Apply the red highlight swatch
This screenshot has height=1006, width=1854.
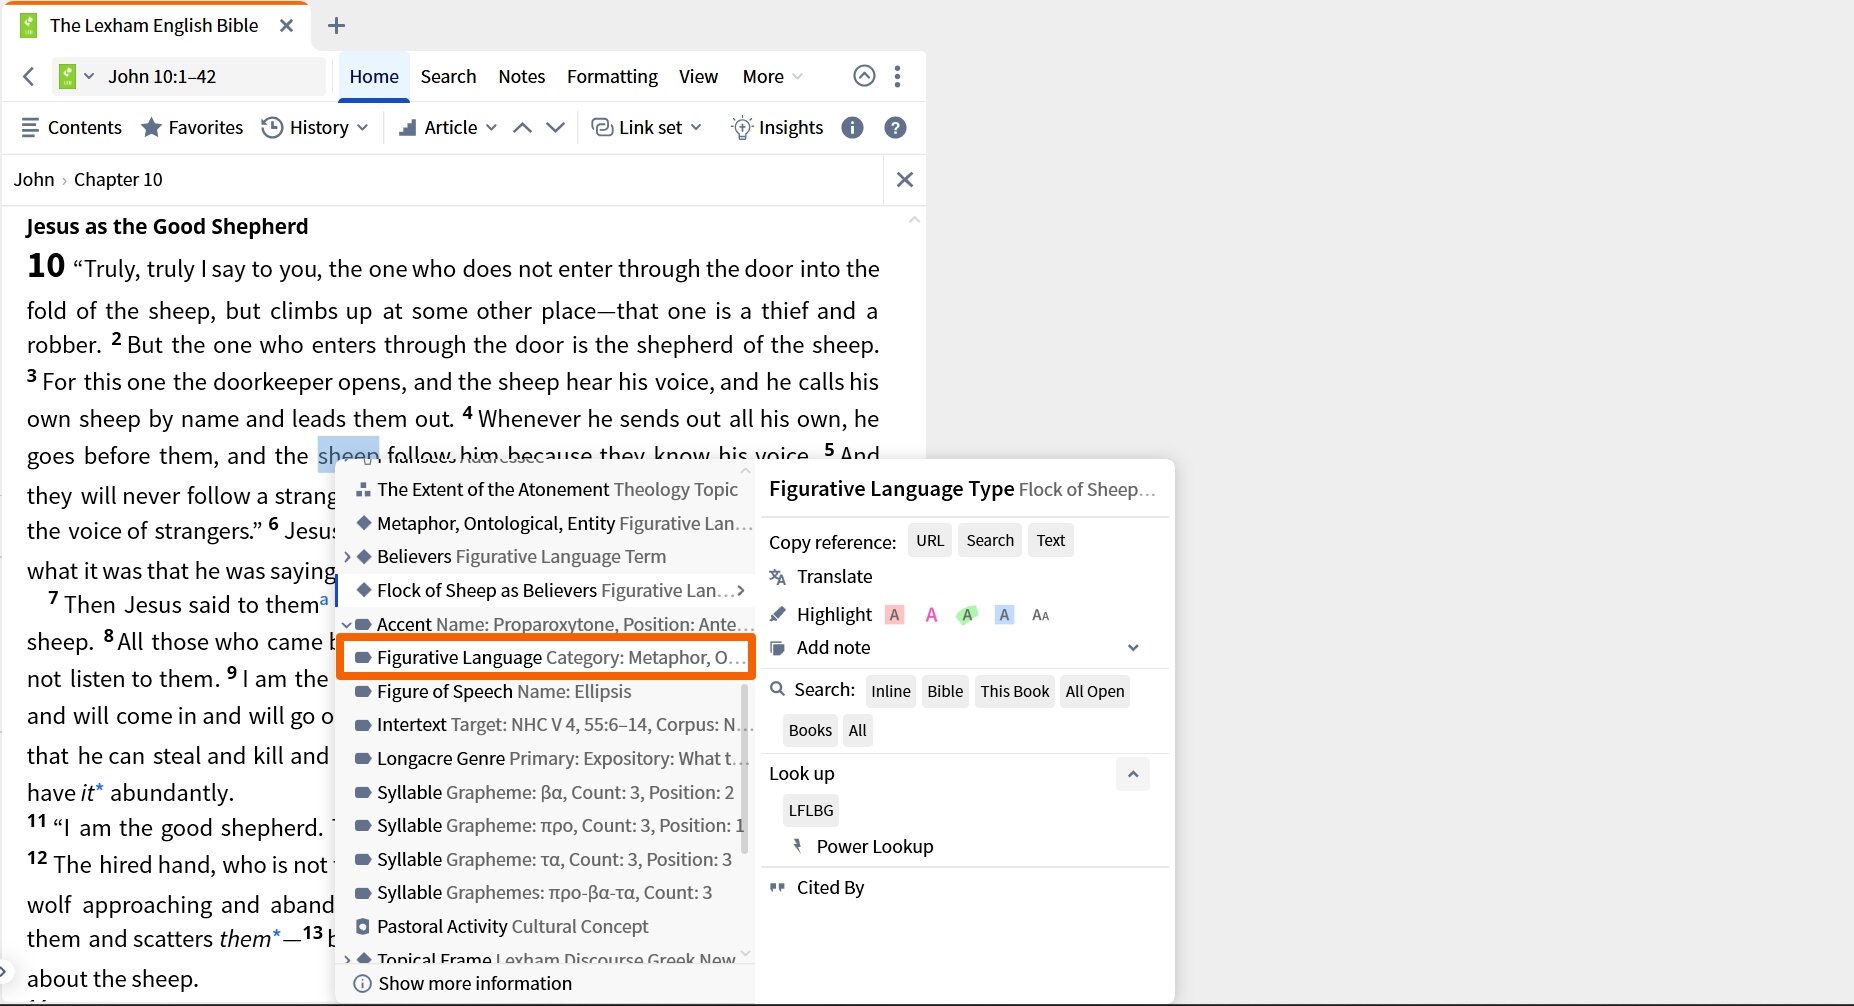(894, 614)
